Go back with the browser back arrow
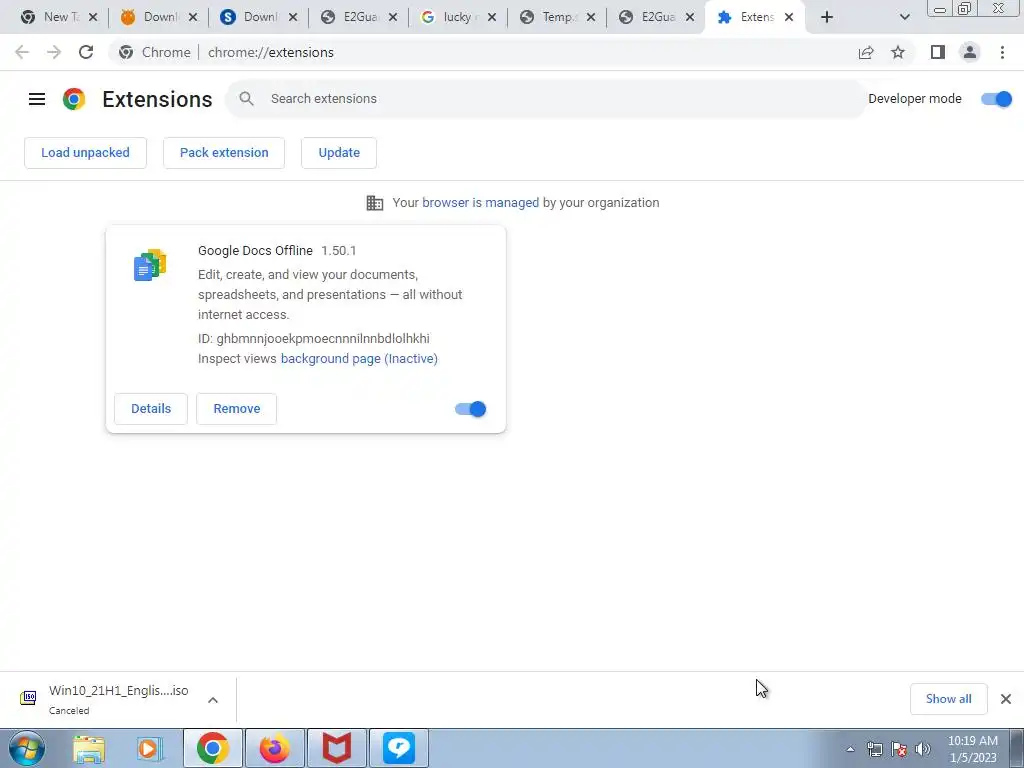 pyautogui.click(x=22, y=52)
